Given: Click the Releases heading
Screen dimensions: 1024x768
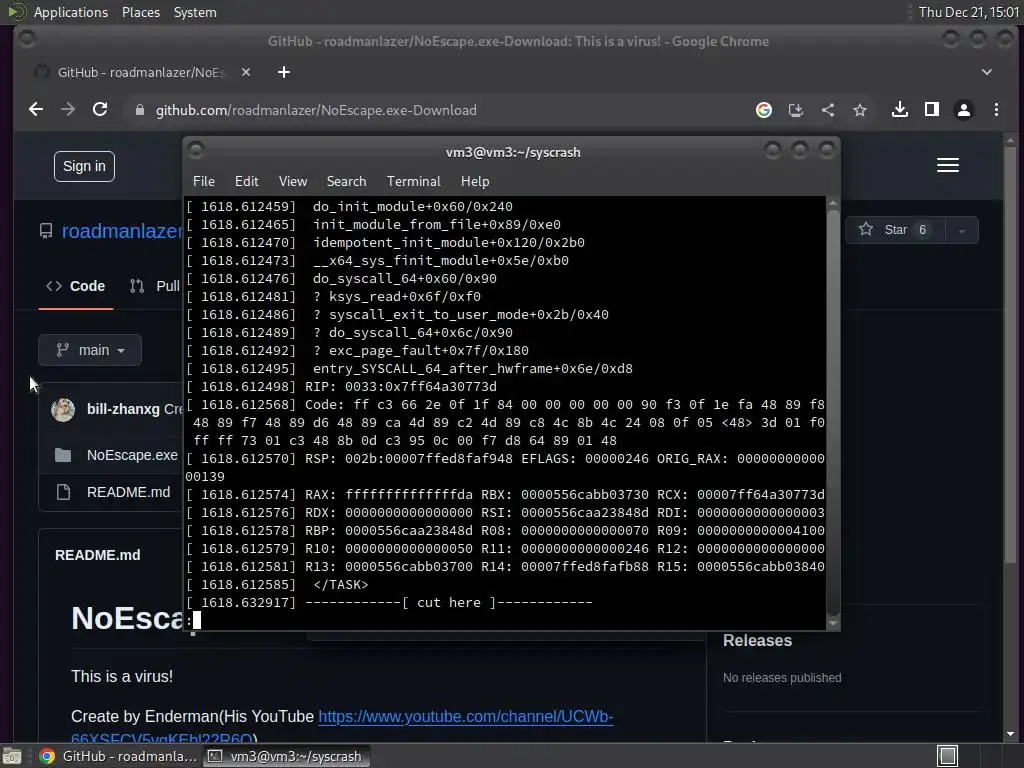Looking at the screenshot, I should pyautogui.click(x=757, y=641).
